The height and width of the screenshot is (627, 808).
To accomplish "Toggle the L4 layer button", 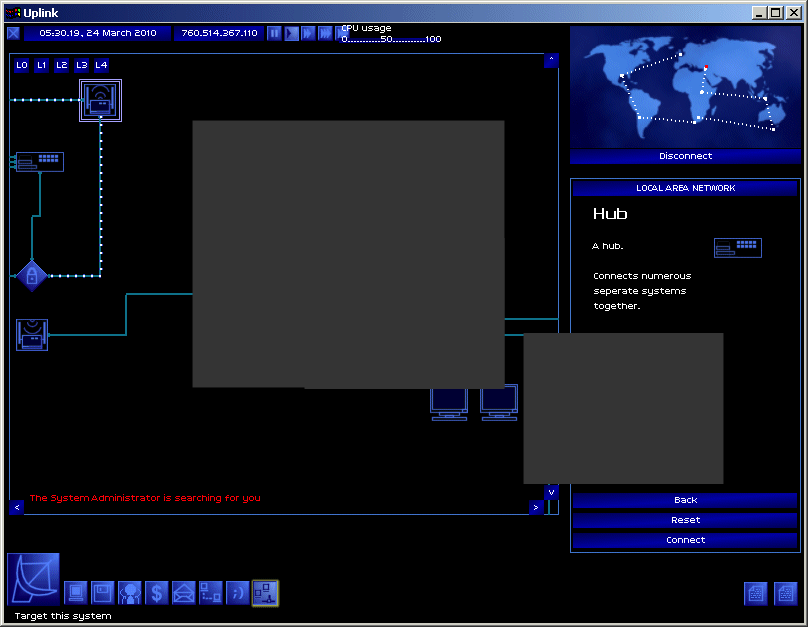I will tap(101, 65).
